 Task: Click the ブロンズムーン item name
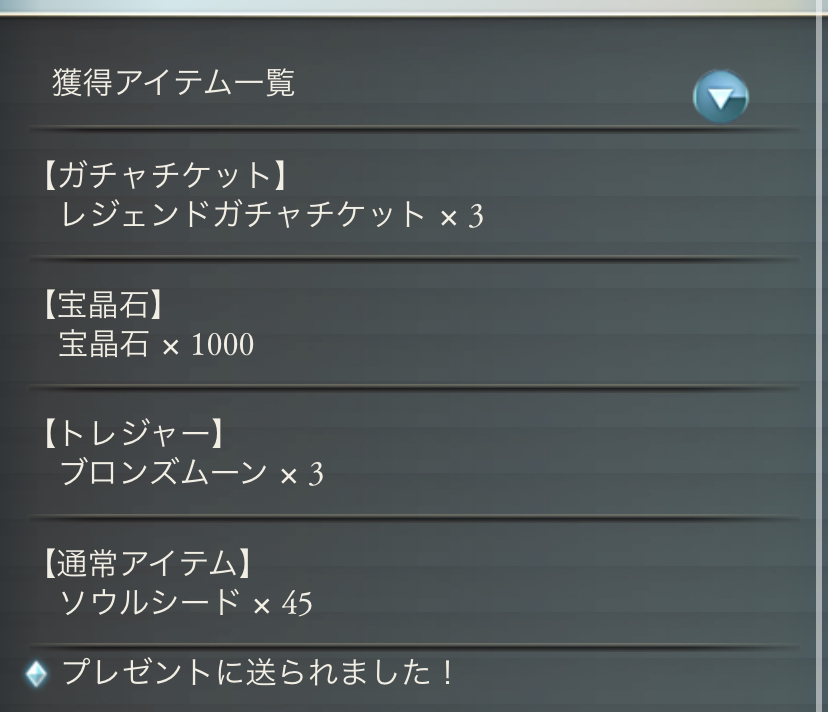coord(162,474)
